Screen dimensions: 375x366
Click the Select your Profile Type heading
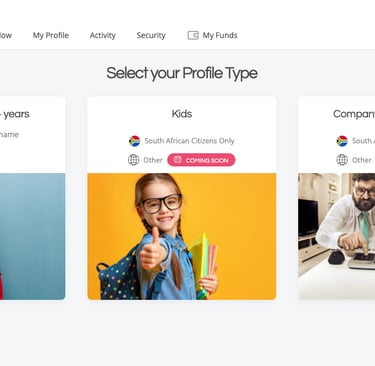[182, 73]
